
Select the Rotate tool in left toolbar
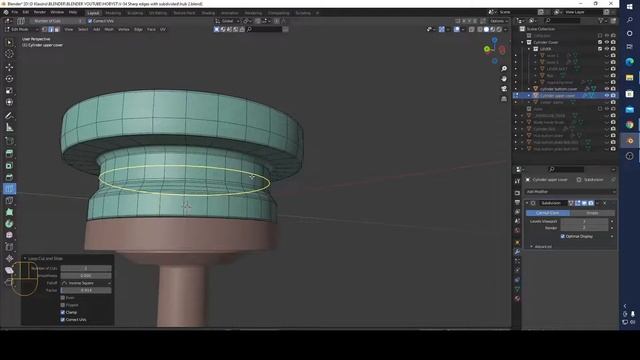pyautogui.click(x=9, y=79)
